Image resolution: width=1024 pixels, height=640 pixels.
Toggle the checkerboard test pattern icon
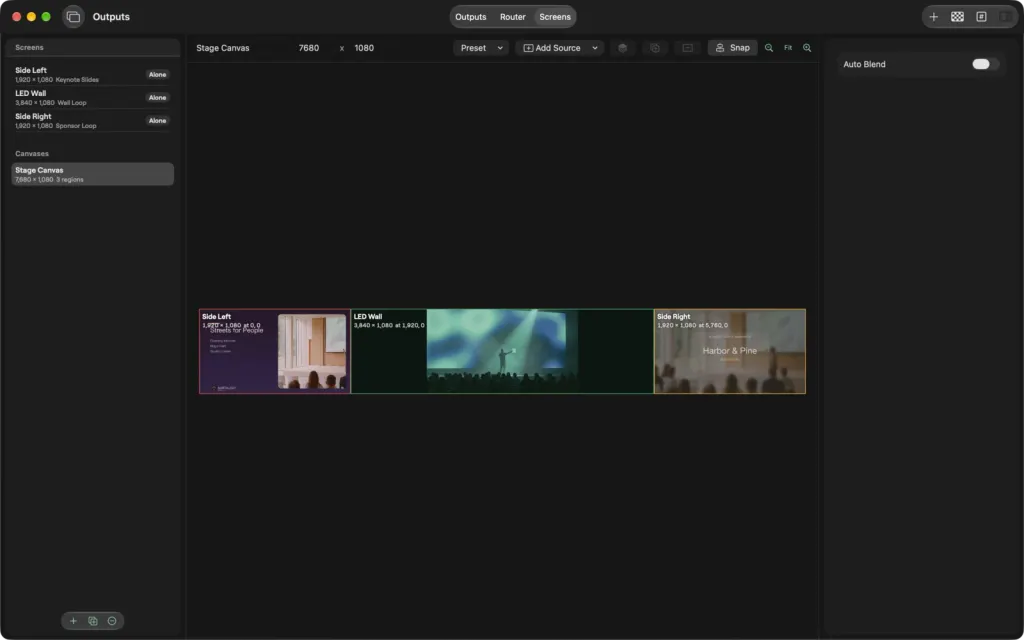click(x=957, y=17)
